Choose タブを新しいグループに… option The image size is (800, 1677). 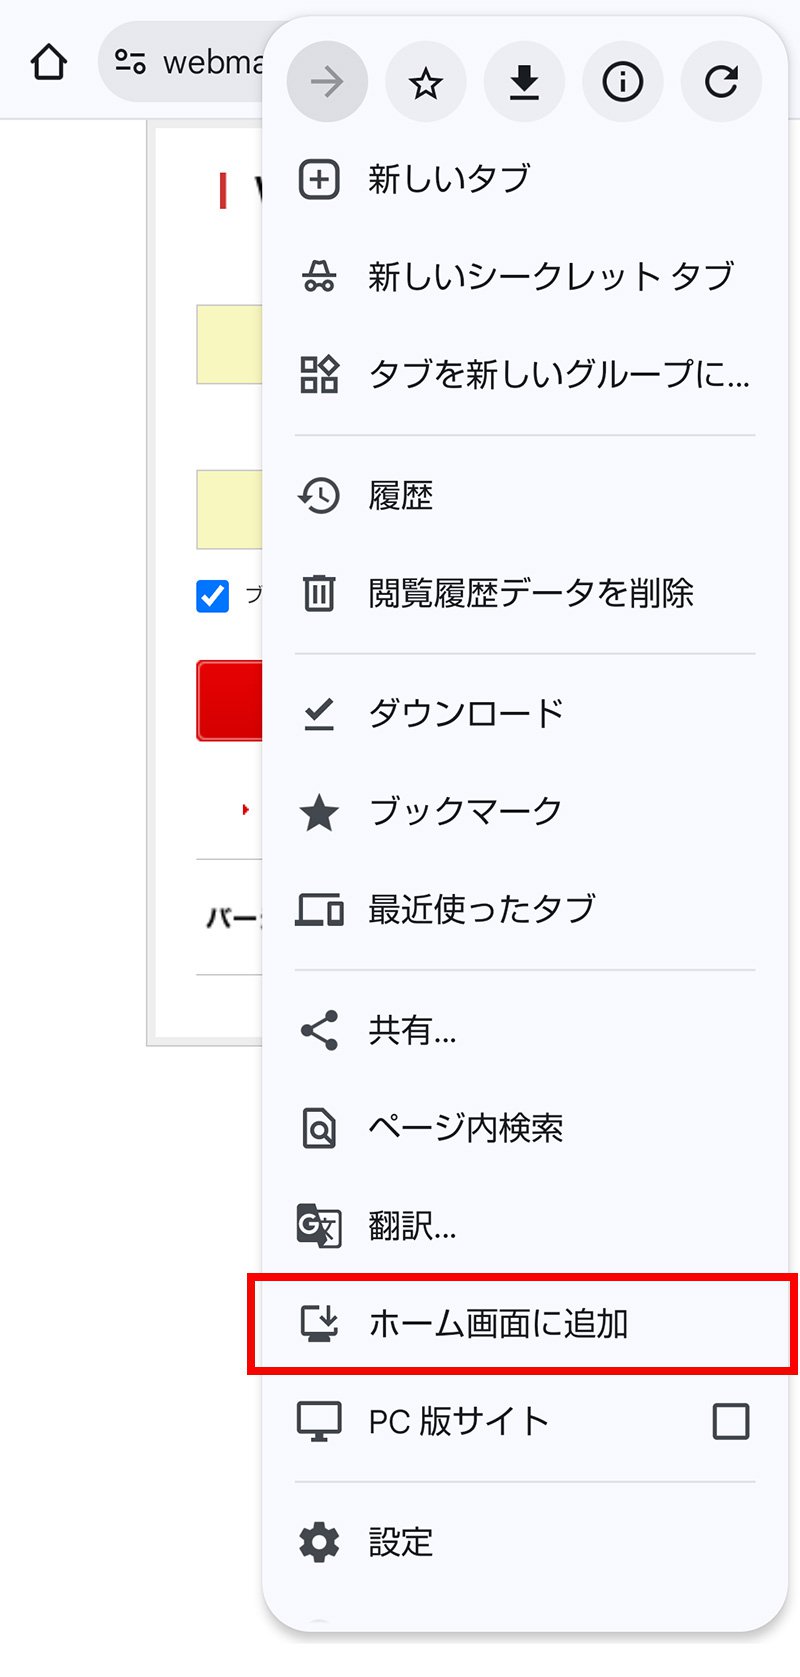558,374
